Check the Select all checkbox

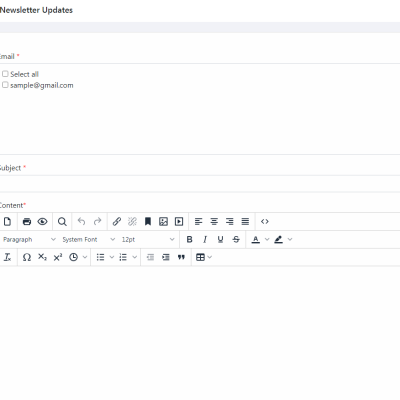point(5,74)
